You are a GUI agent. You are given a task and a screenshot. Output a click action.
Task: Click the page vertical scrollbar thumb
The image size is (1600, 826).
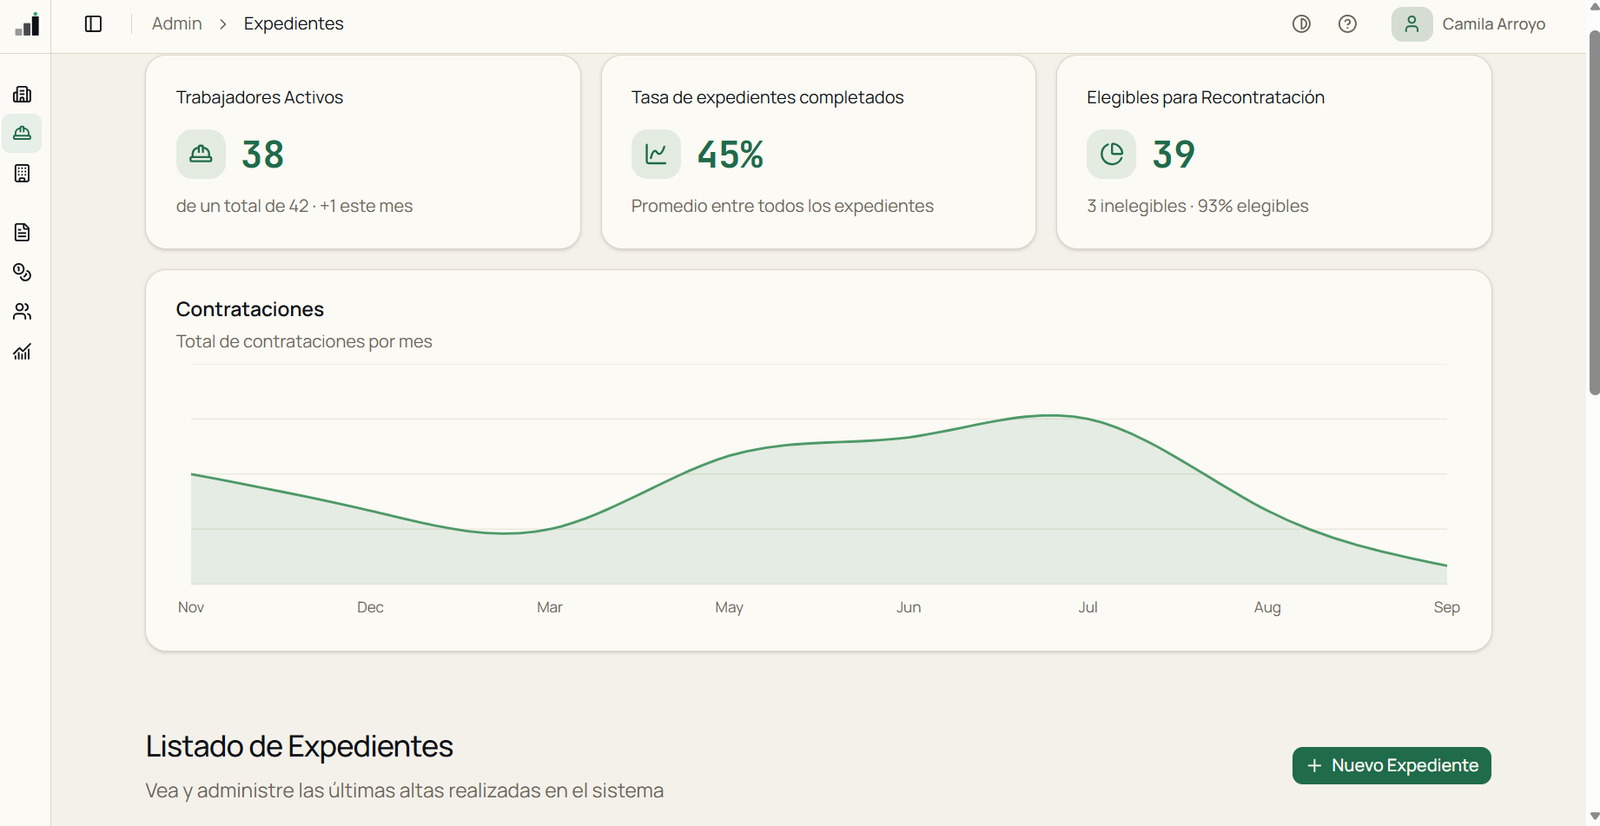1593,213
